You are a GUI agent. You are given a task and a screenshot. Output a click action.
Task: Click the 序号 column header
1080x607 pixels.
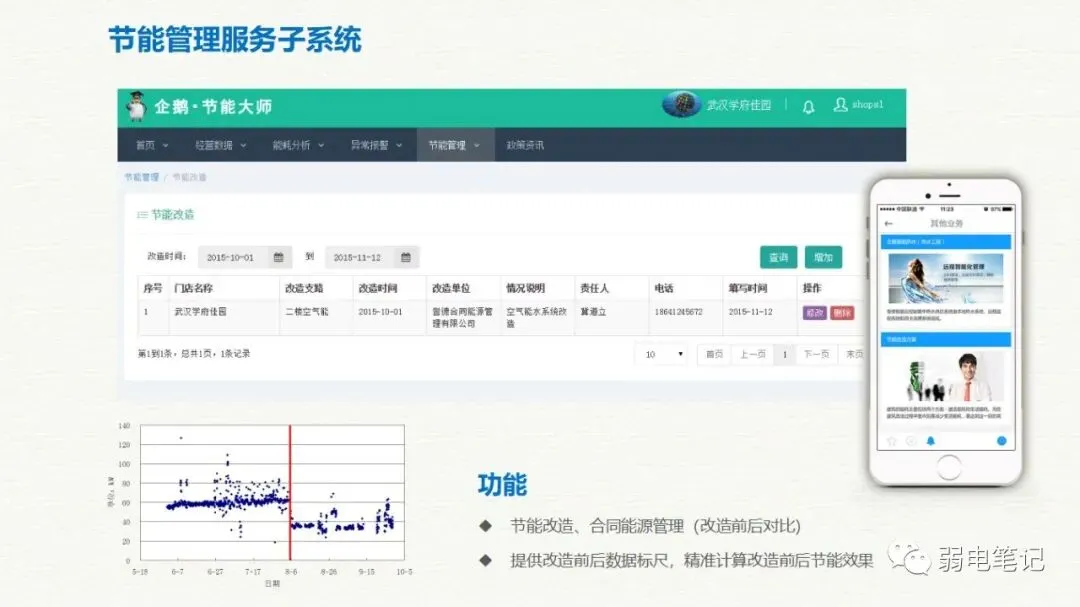point(153,288)
